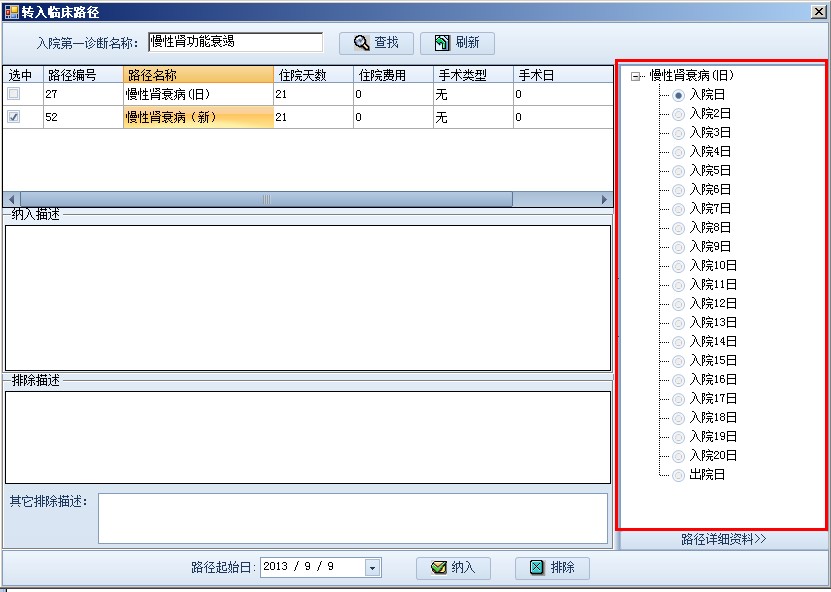Click the 手术类型 column header

click(x=473, y=75)
